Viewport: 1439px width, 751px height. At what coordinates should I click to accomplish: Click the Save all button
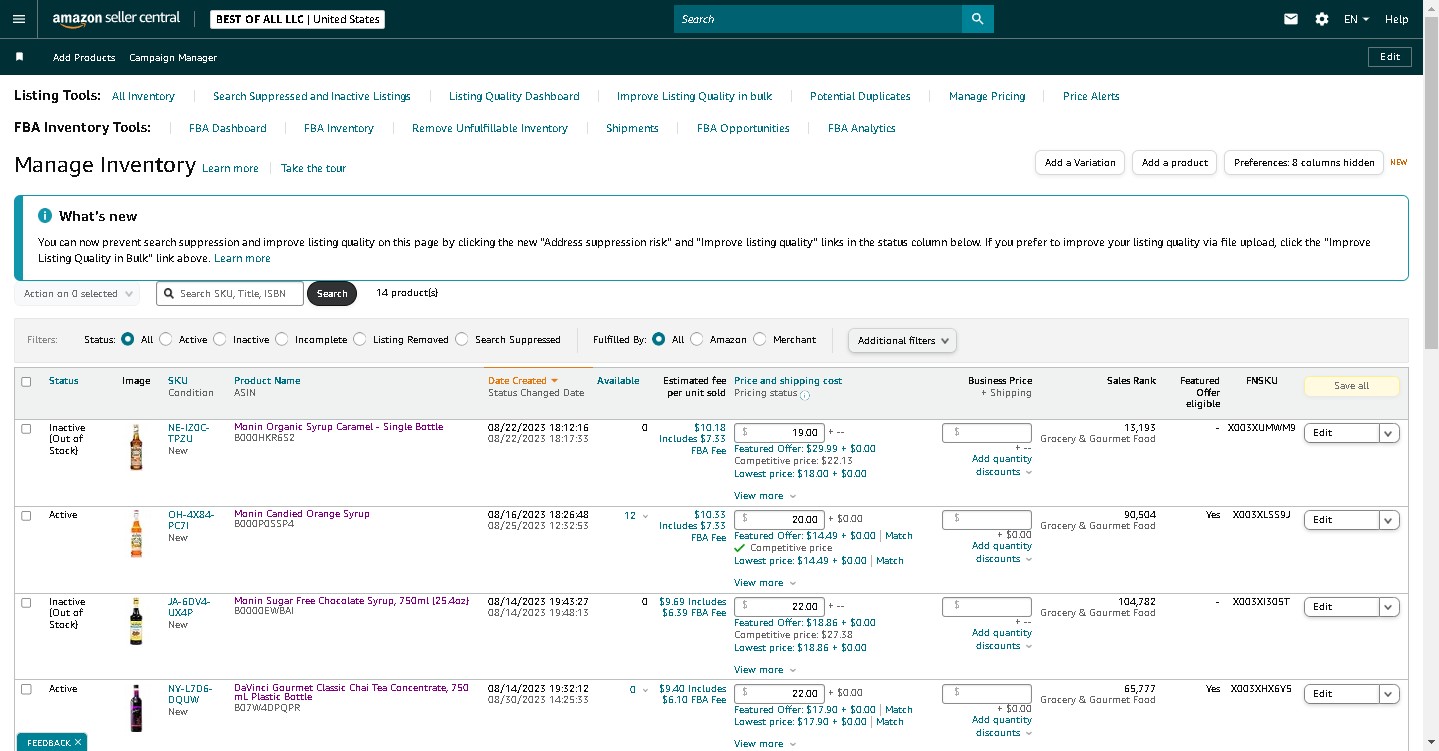pos(1351,386)
